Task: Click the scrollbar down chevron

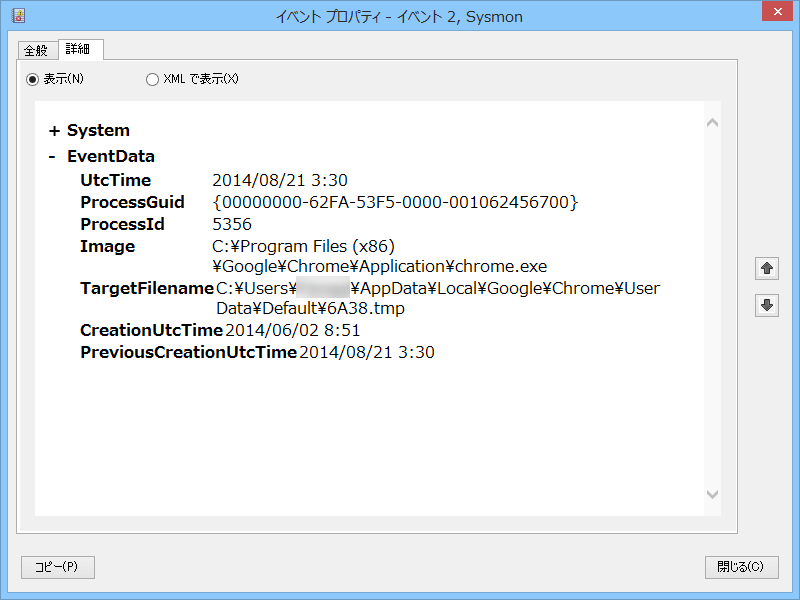Action: [x=711, y=494]
